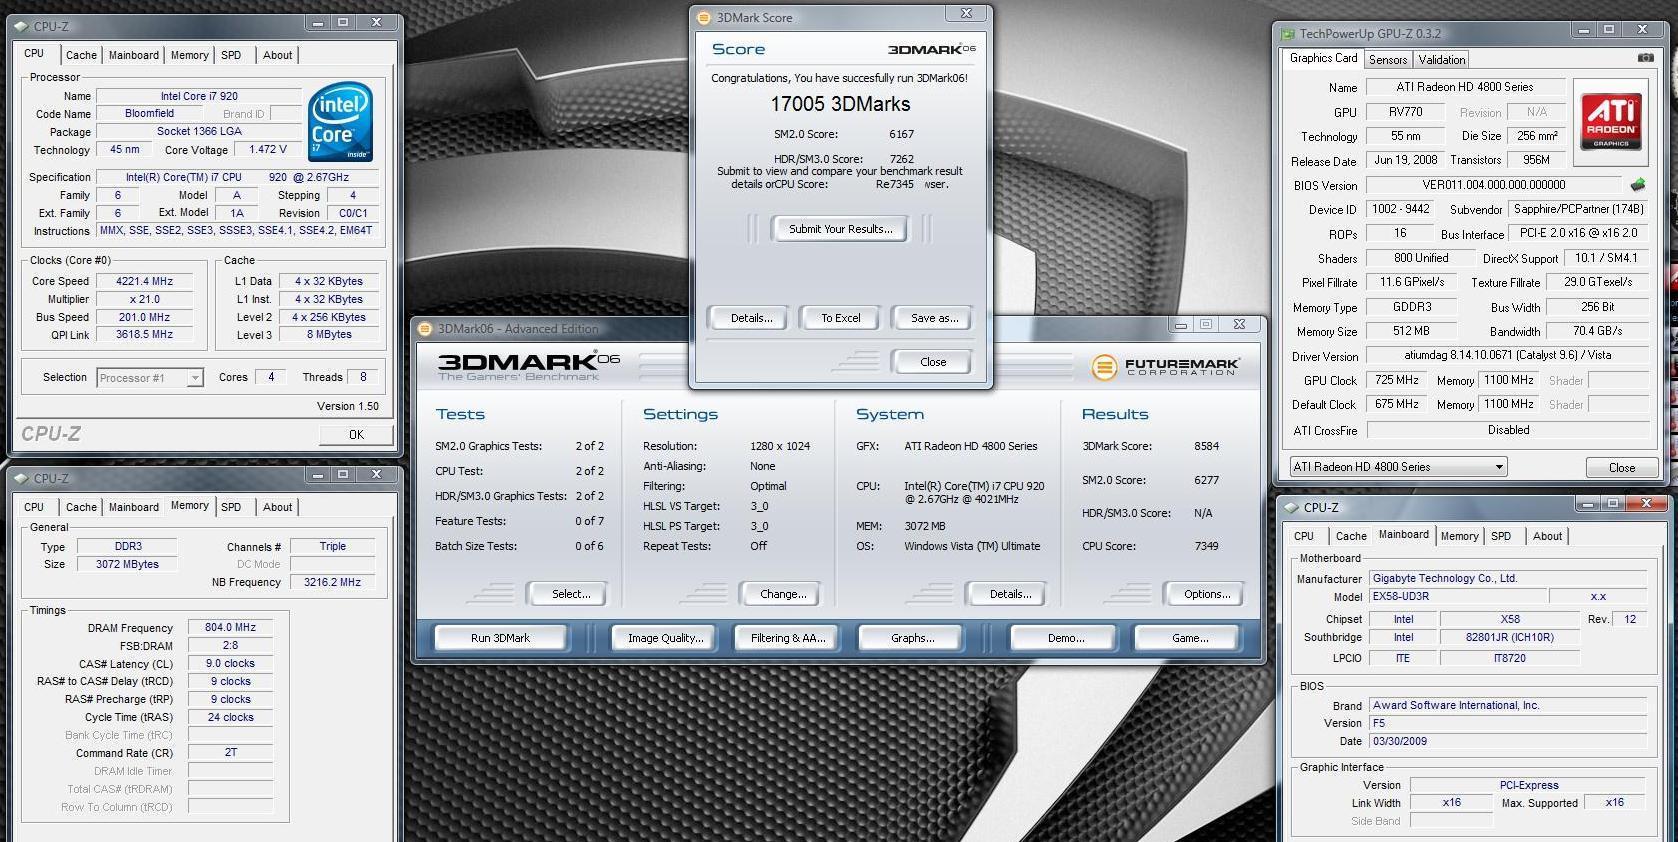Click Submit Your Results button
The image size is (1678, 842).
click(x=840, y=229)
